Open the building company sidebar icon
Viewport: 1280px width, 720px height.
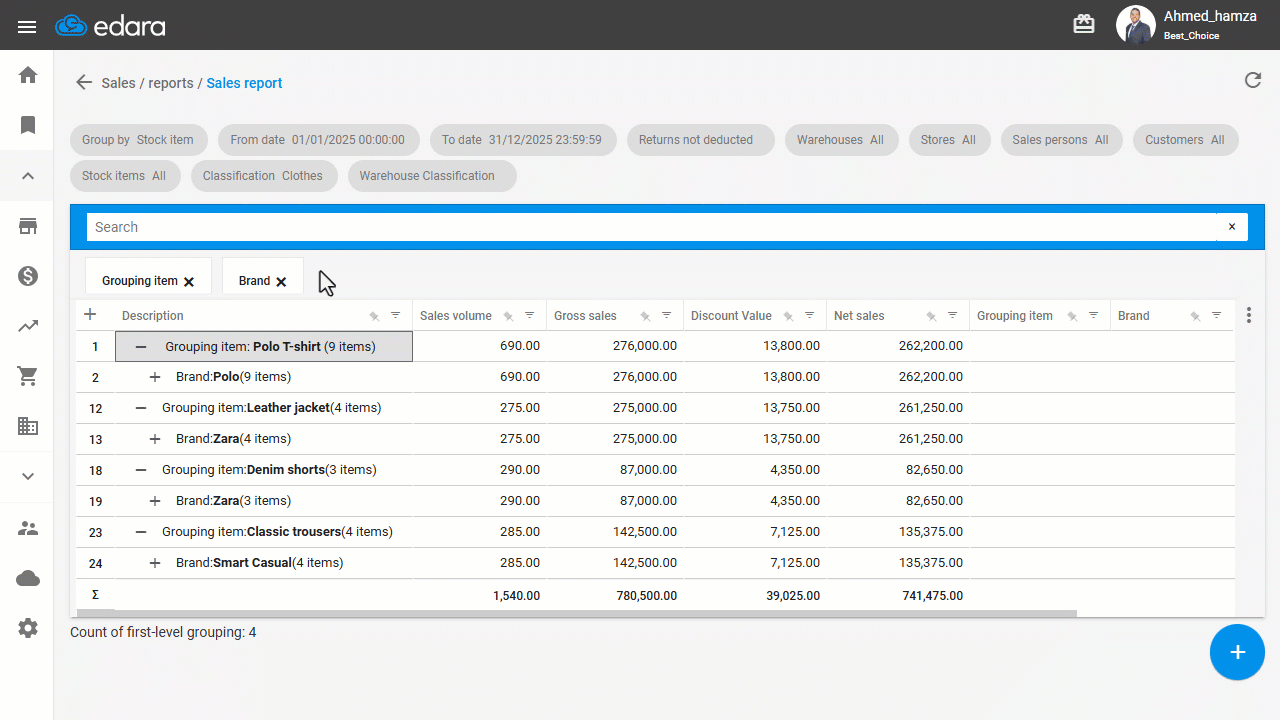click(x=28, y=426)
